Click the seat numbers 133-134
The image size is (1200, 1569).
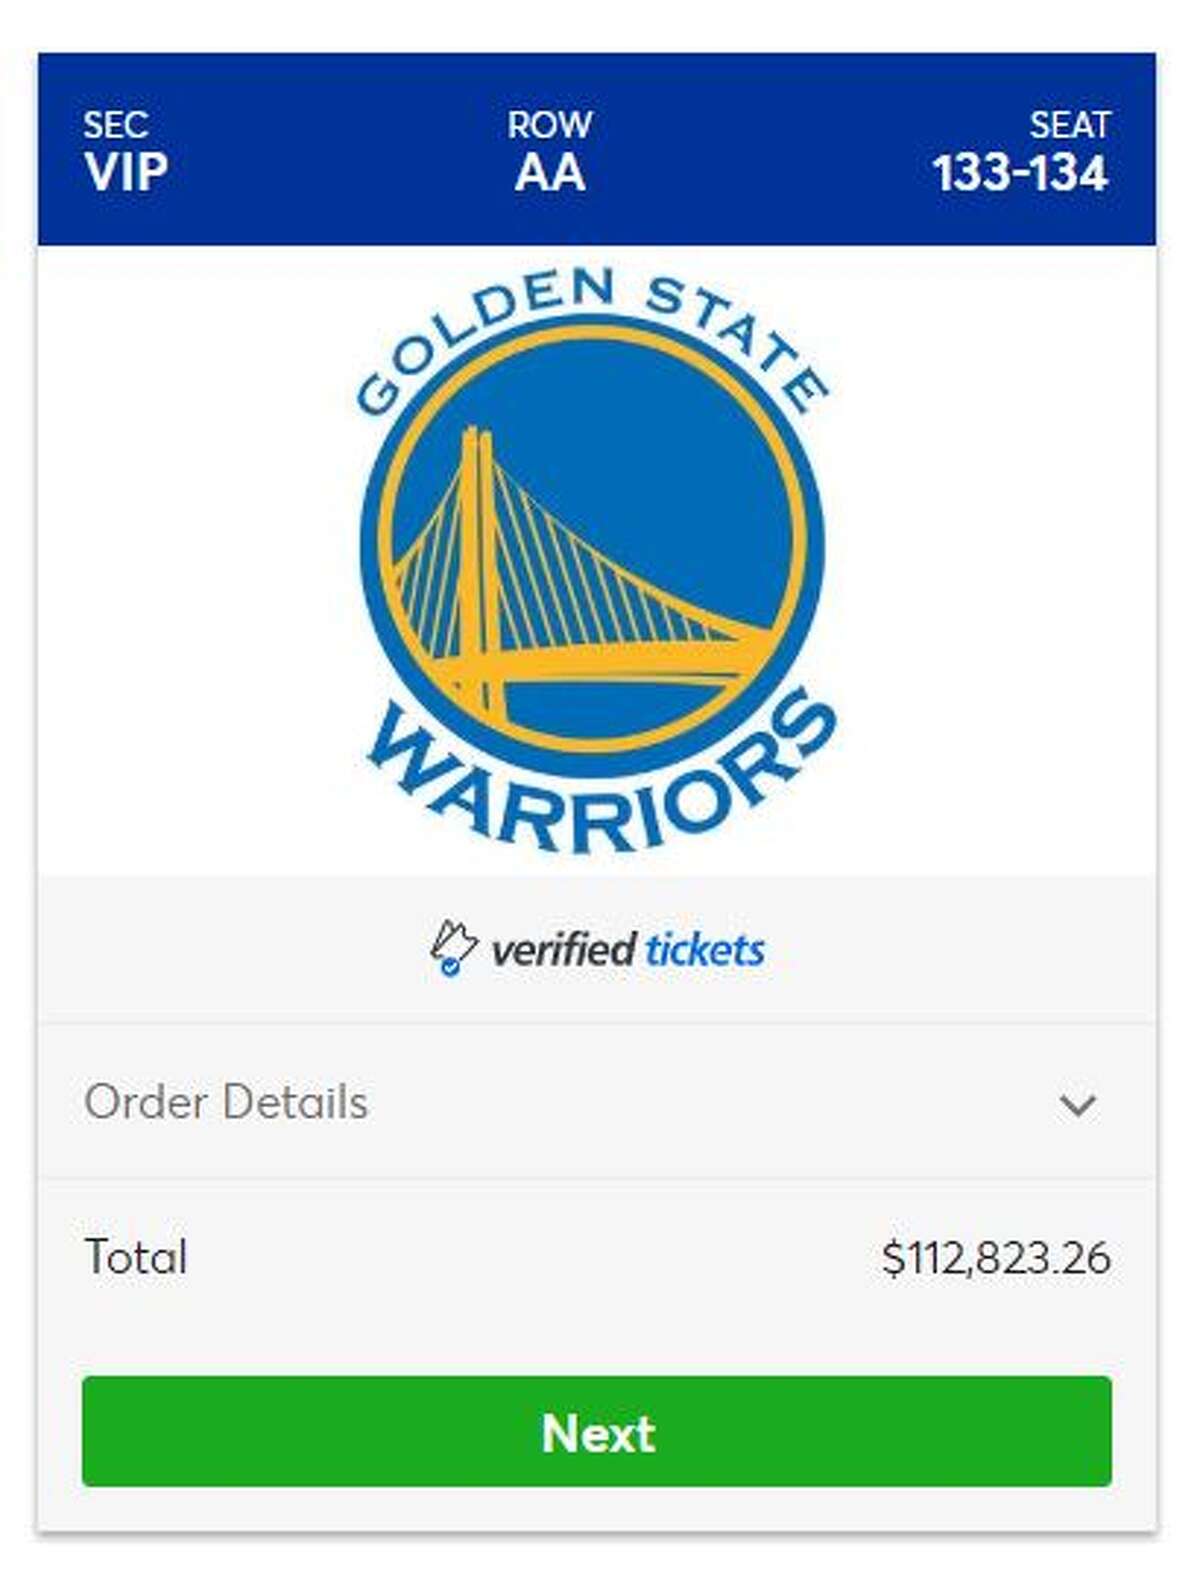coord(1020,173)
